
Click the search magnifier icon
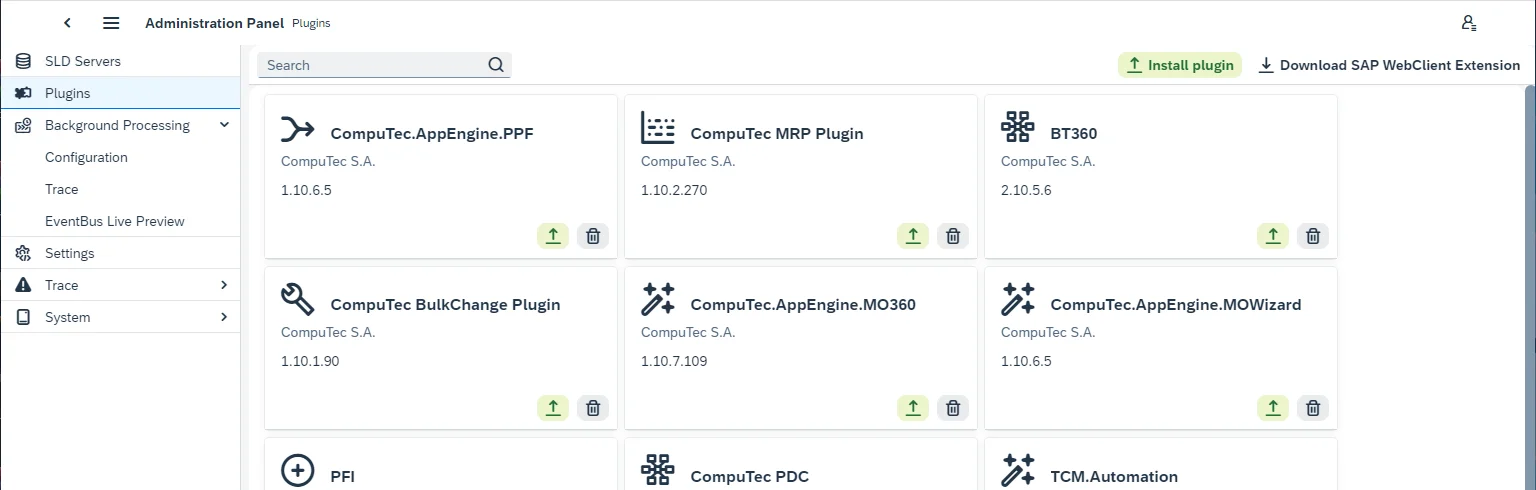point(496,65)
